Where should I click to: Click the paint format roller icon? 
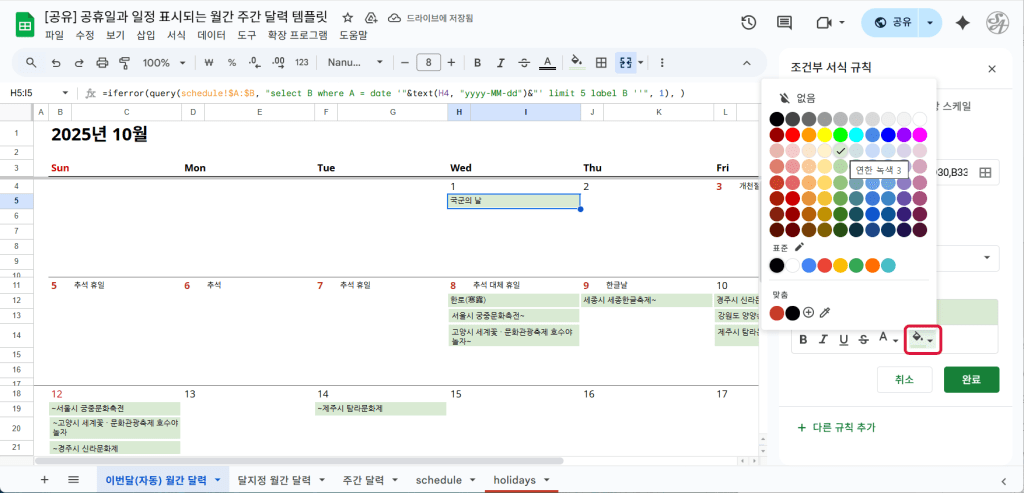tap(125, 62)
